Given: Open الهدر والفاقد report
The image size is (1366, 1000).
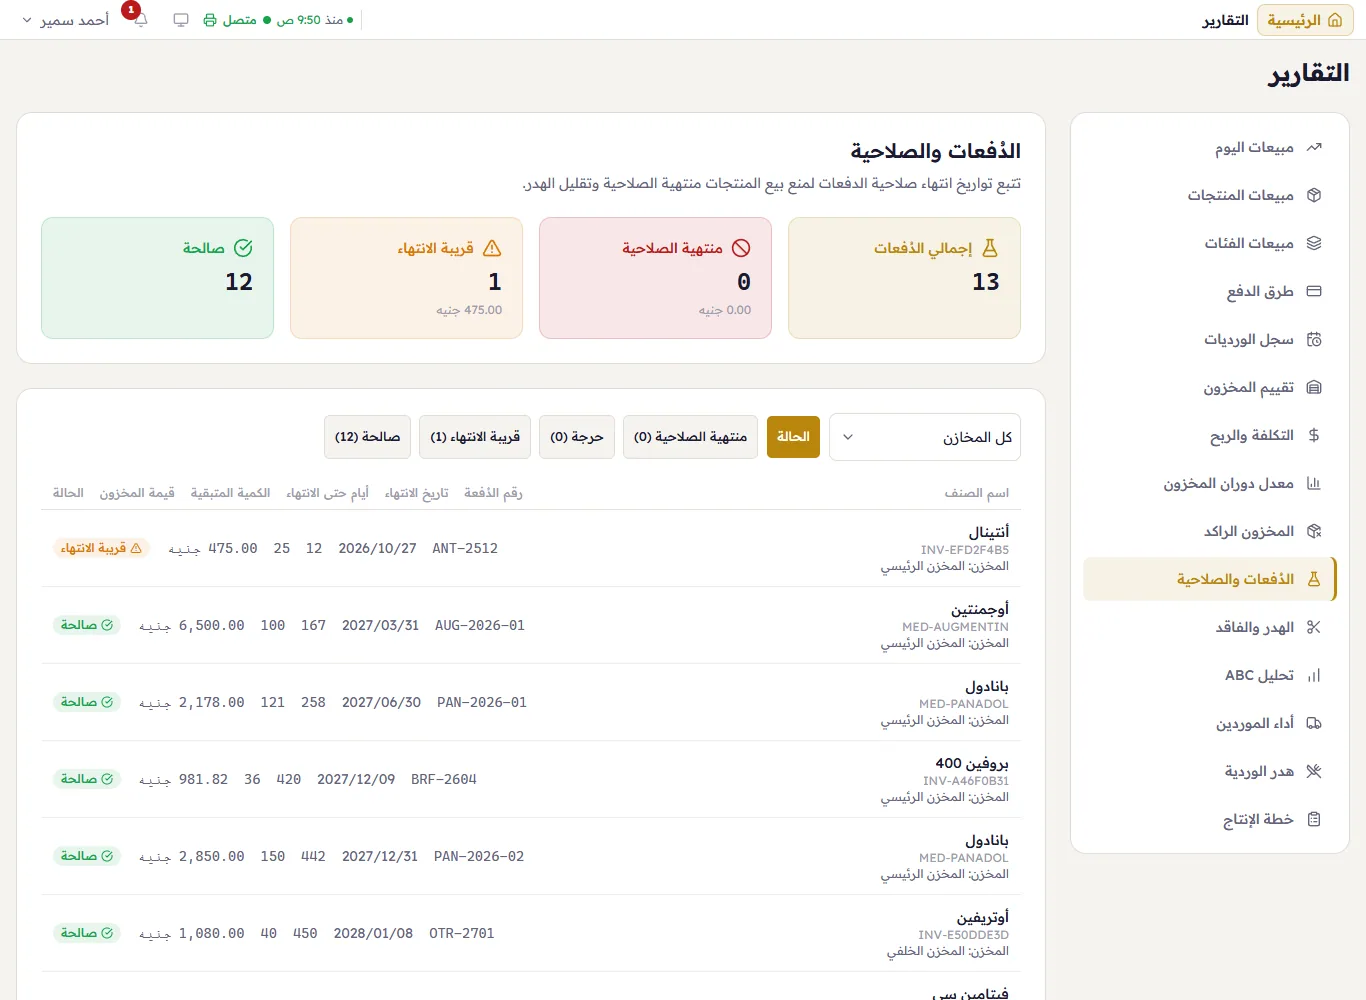Looking at the screenshot, I should coord(1210,627).
